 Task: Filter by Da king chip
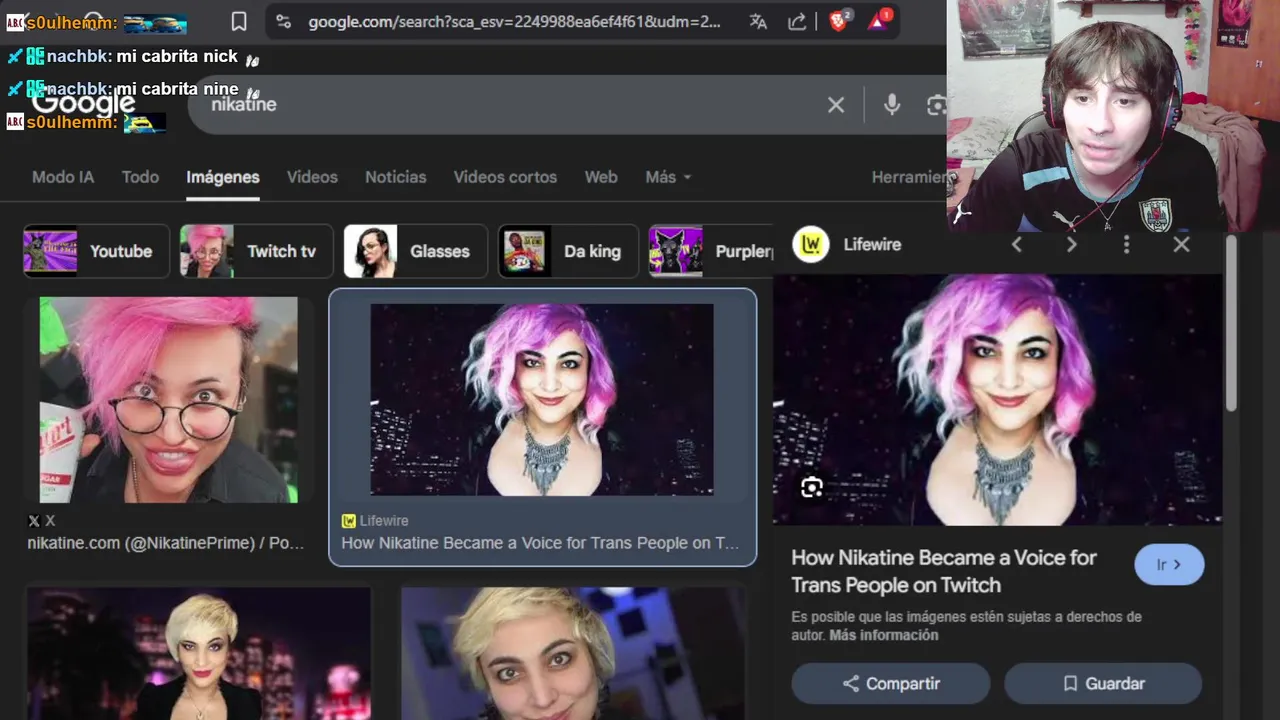(x=568, y=251)
